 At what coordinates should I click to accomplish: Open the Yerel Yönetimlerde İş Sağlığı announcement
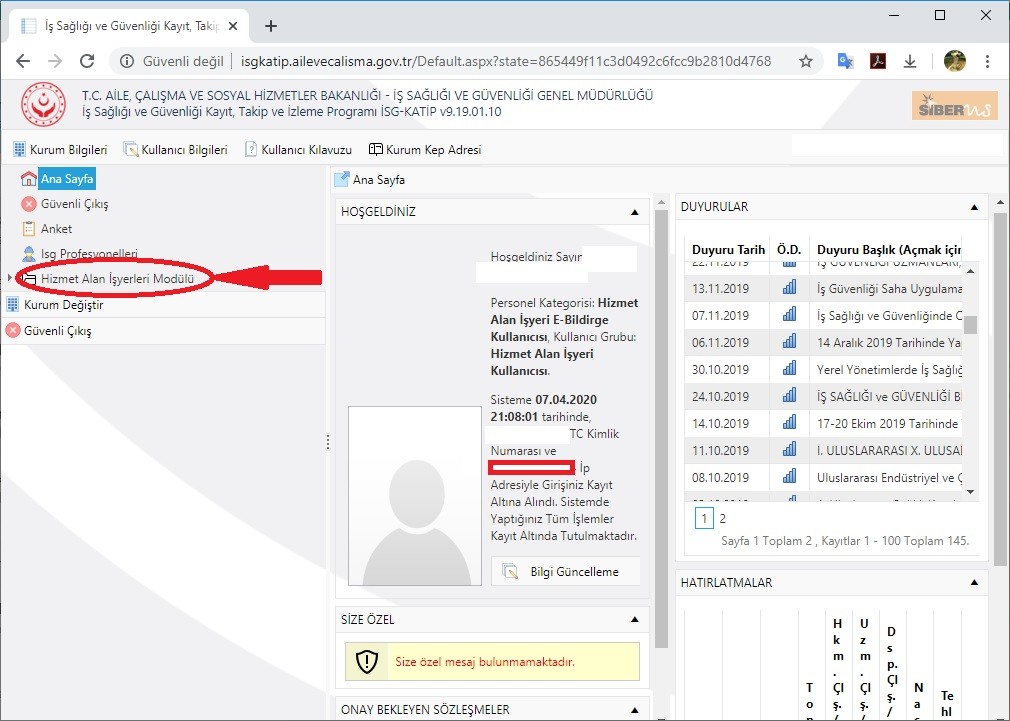[890, 370]
